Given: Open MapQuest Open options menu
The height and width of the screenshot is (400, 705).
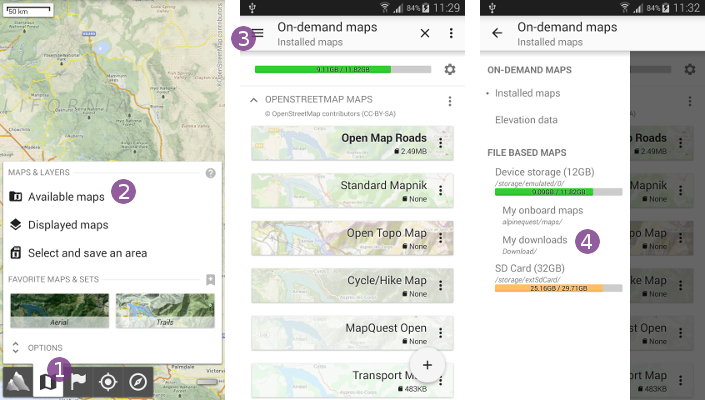Looking at the screenshot, I should pyautogui.click(x=441, y=333).
